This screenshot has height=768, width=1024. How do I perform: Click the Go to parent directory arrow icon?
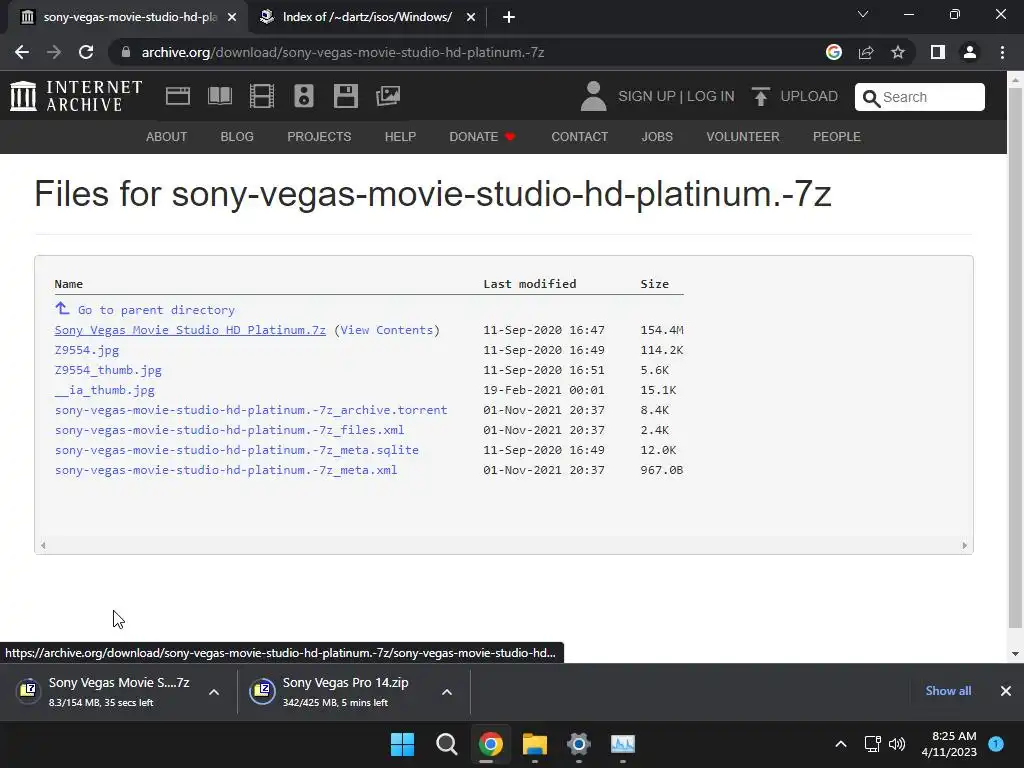click(62, 308)
